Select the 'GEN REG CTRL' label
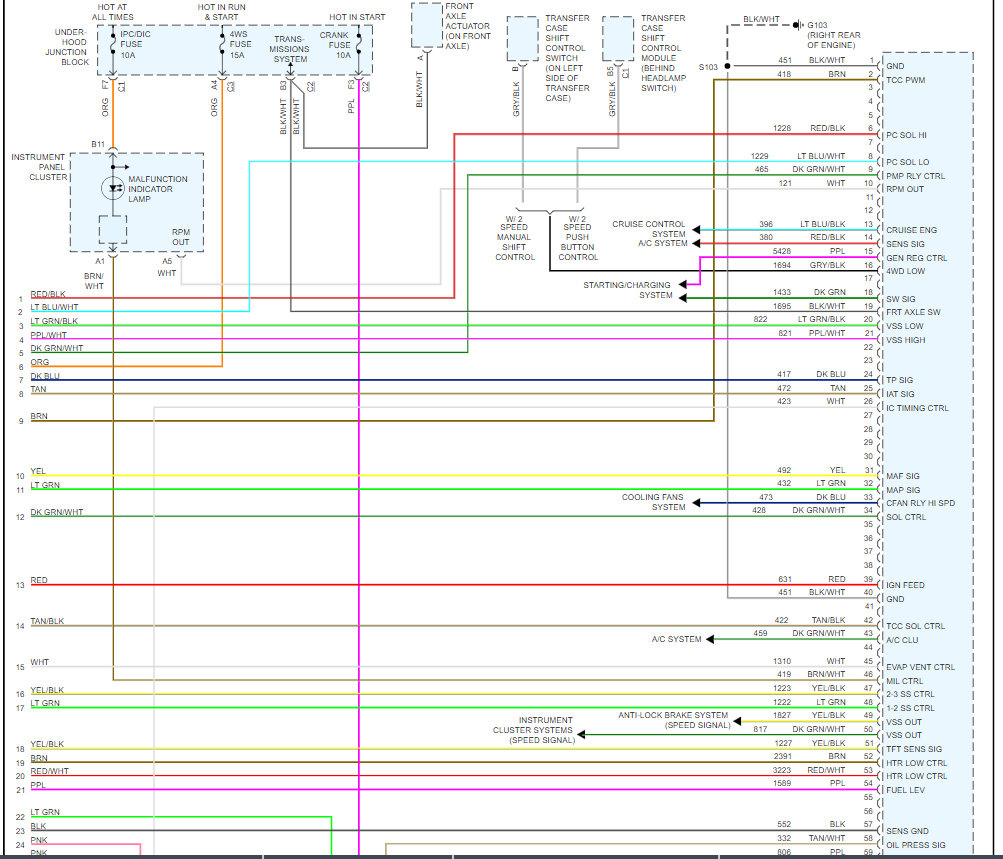The image size is (1003, 859). (916, 258)
